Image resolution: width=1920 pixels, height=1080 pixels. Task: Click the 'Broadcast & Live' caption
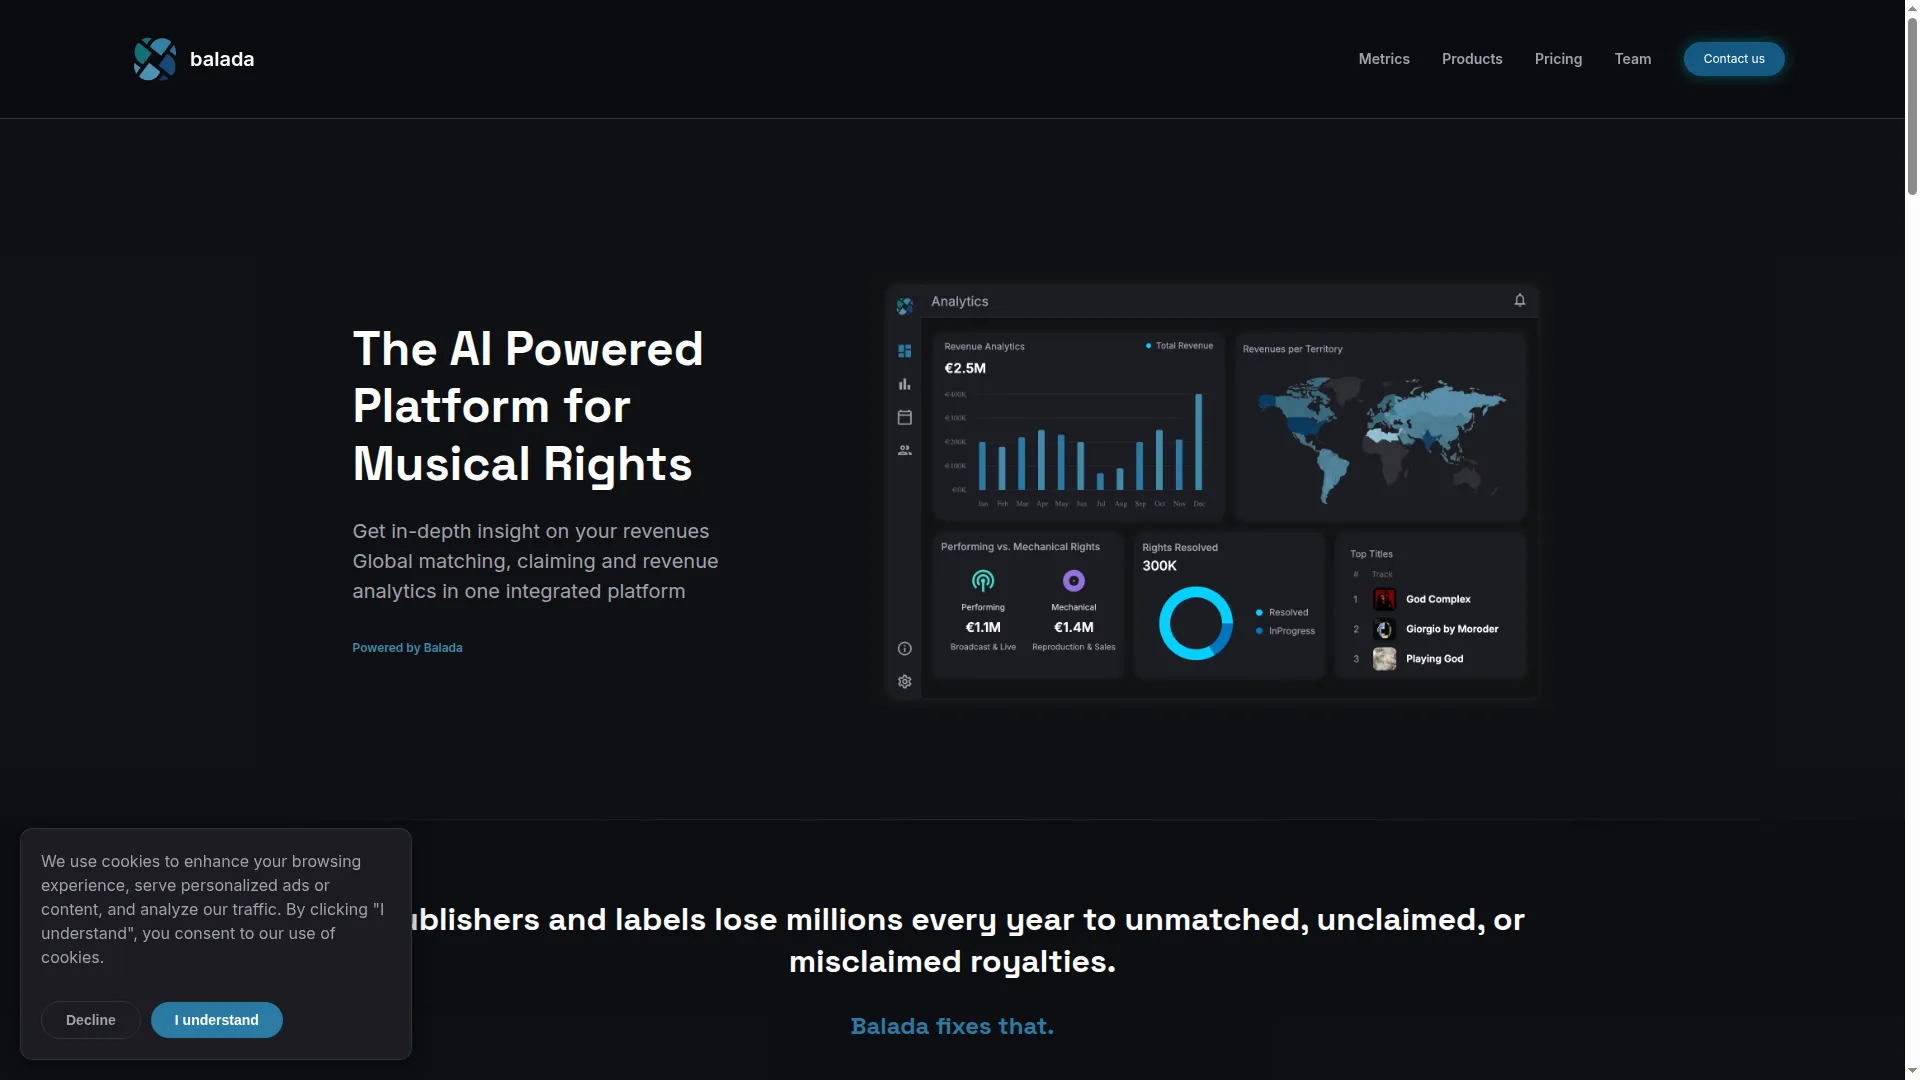(x=983, y=647)
